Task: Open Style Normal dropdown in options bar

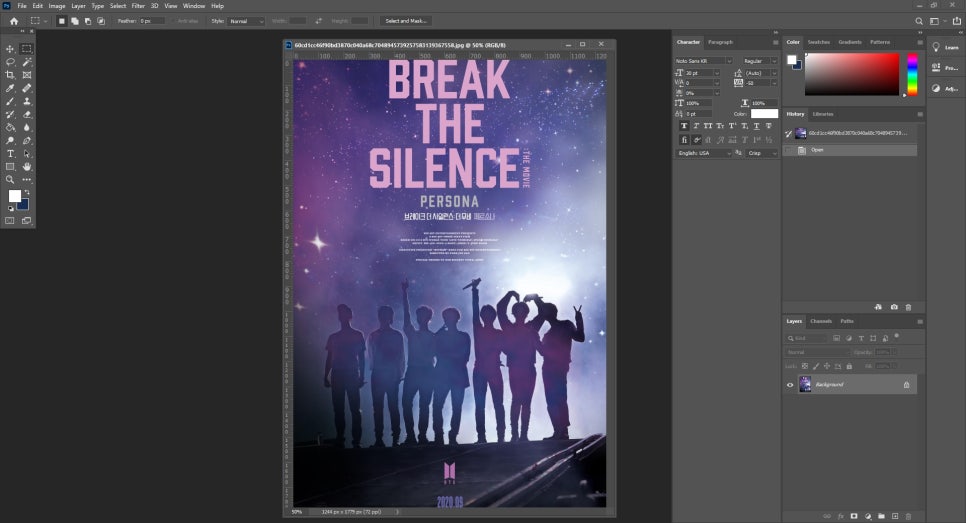Action: point(246,21)
